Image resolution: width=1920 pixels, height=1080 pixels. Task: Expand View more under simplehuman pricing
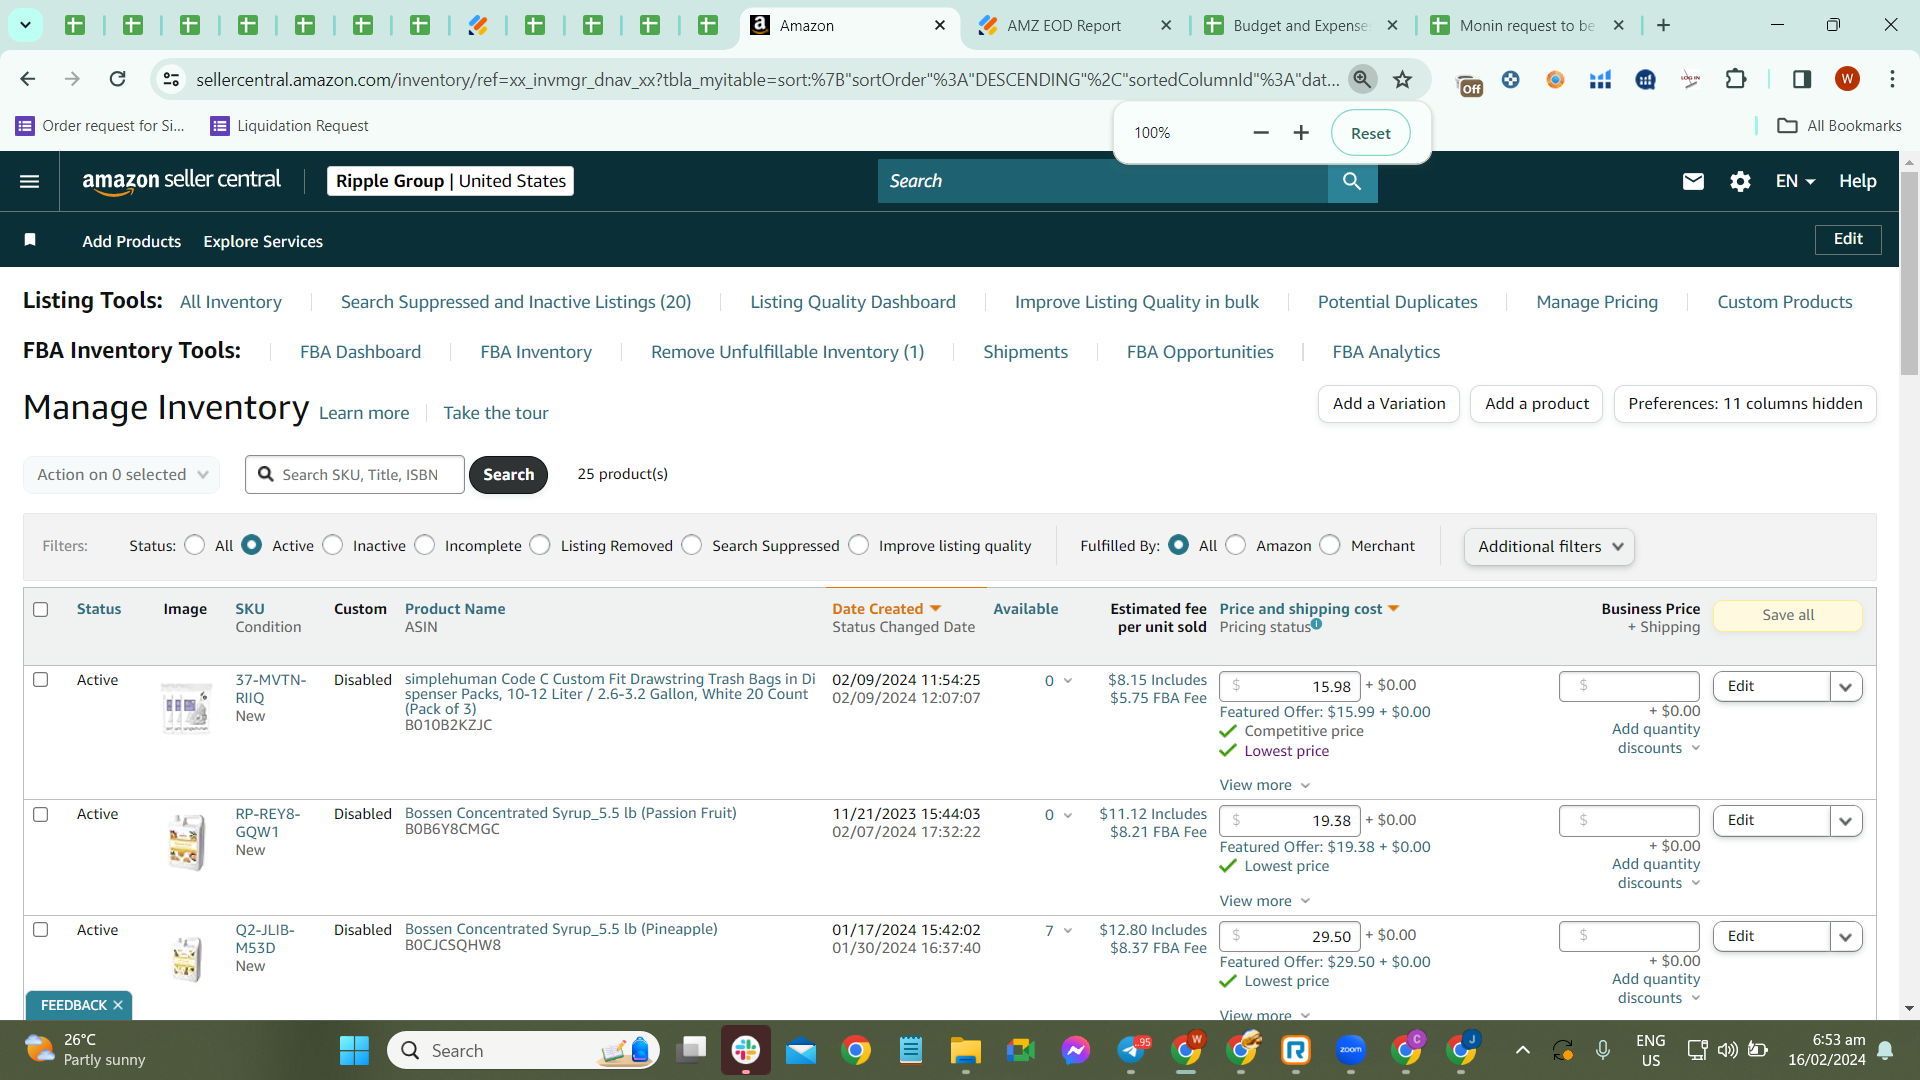click(x=1264, y=785)
